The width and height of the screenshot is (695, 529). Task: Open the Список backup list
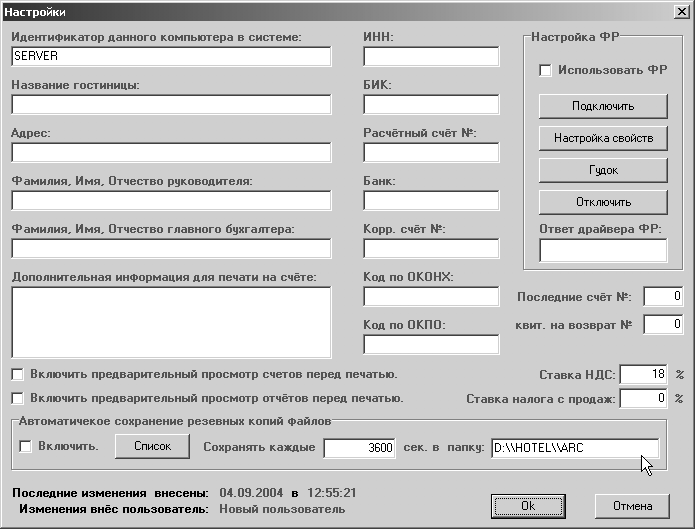152,446
